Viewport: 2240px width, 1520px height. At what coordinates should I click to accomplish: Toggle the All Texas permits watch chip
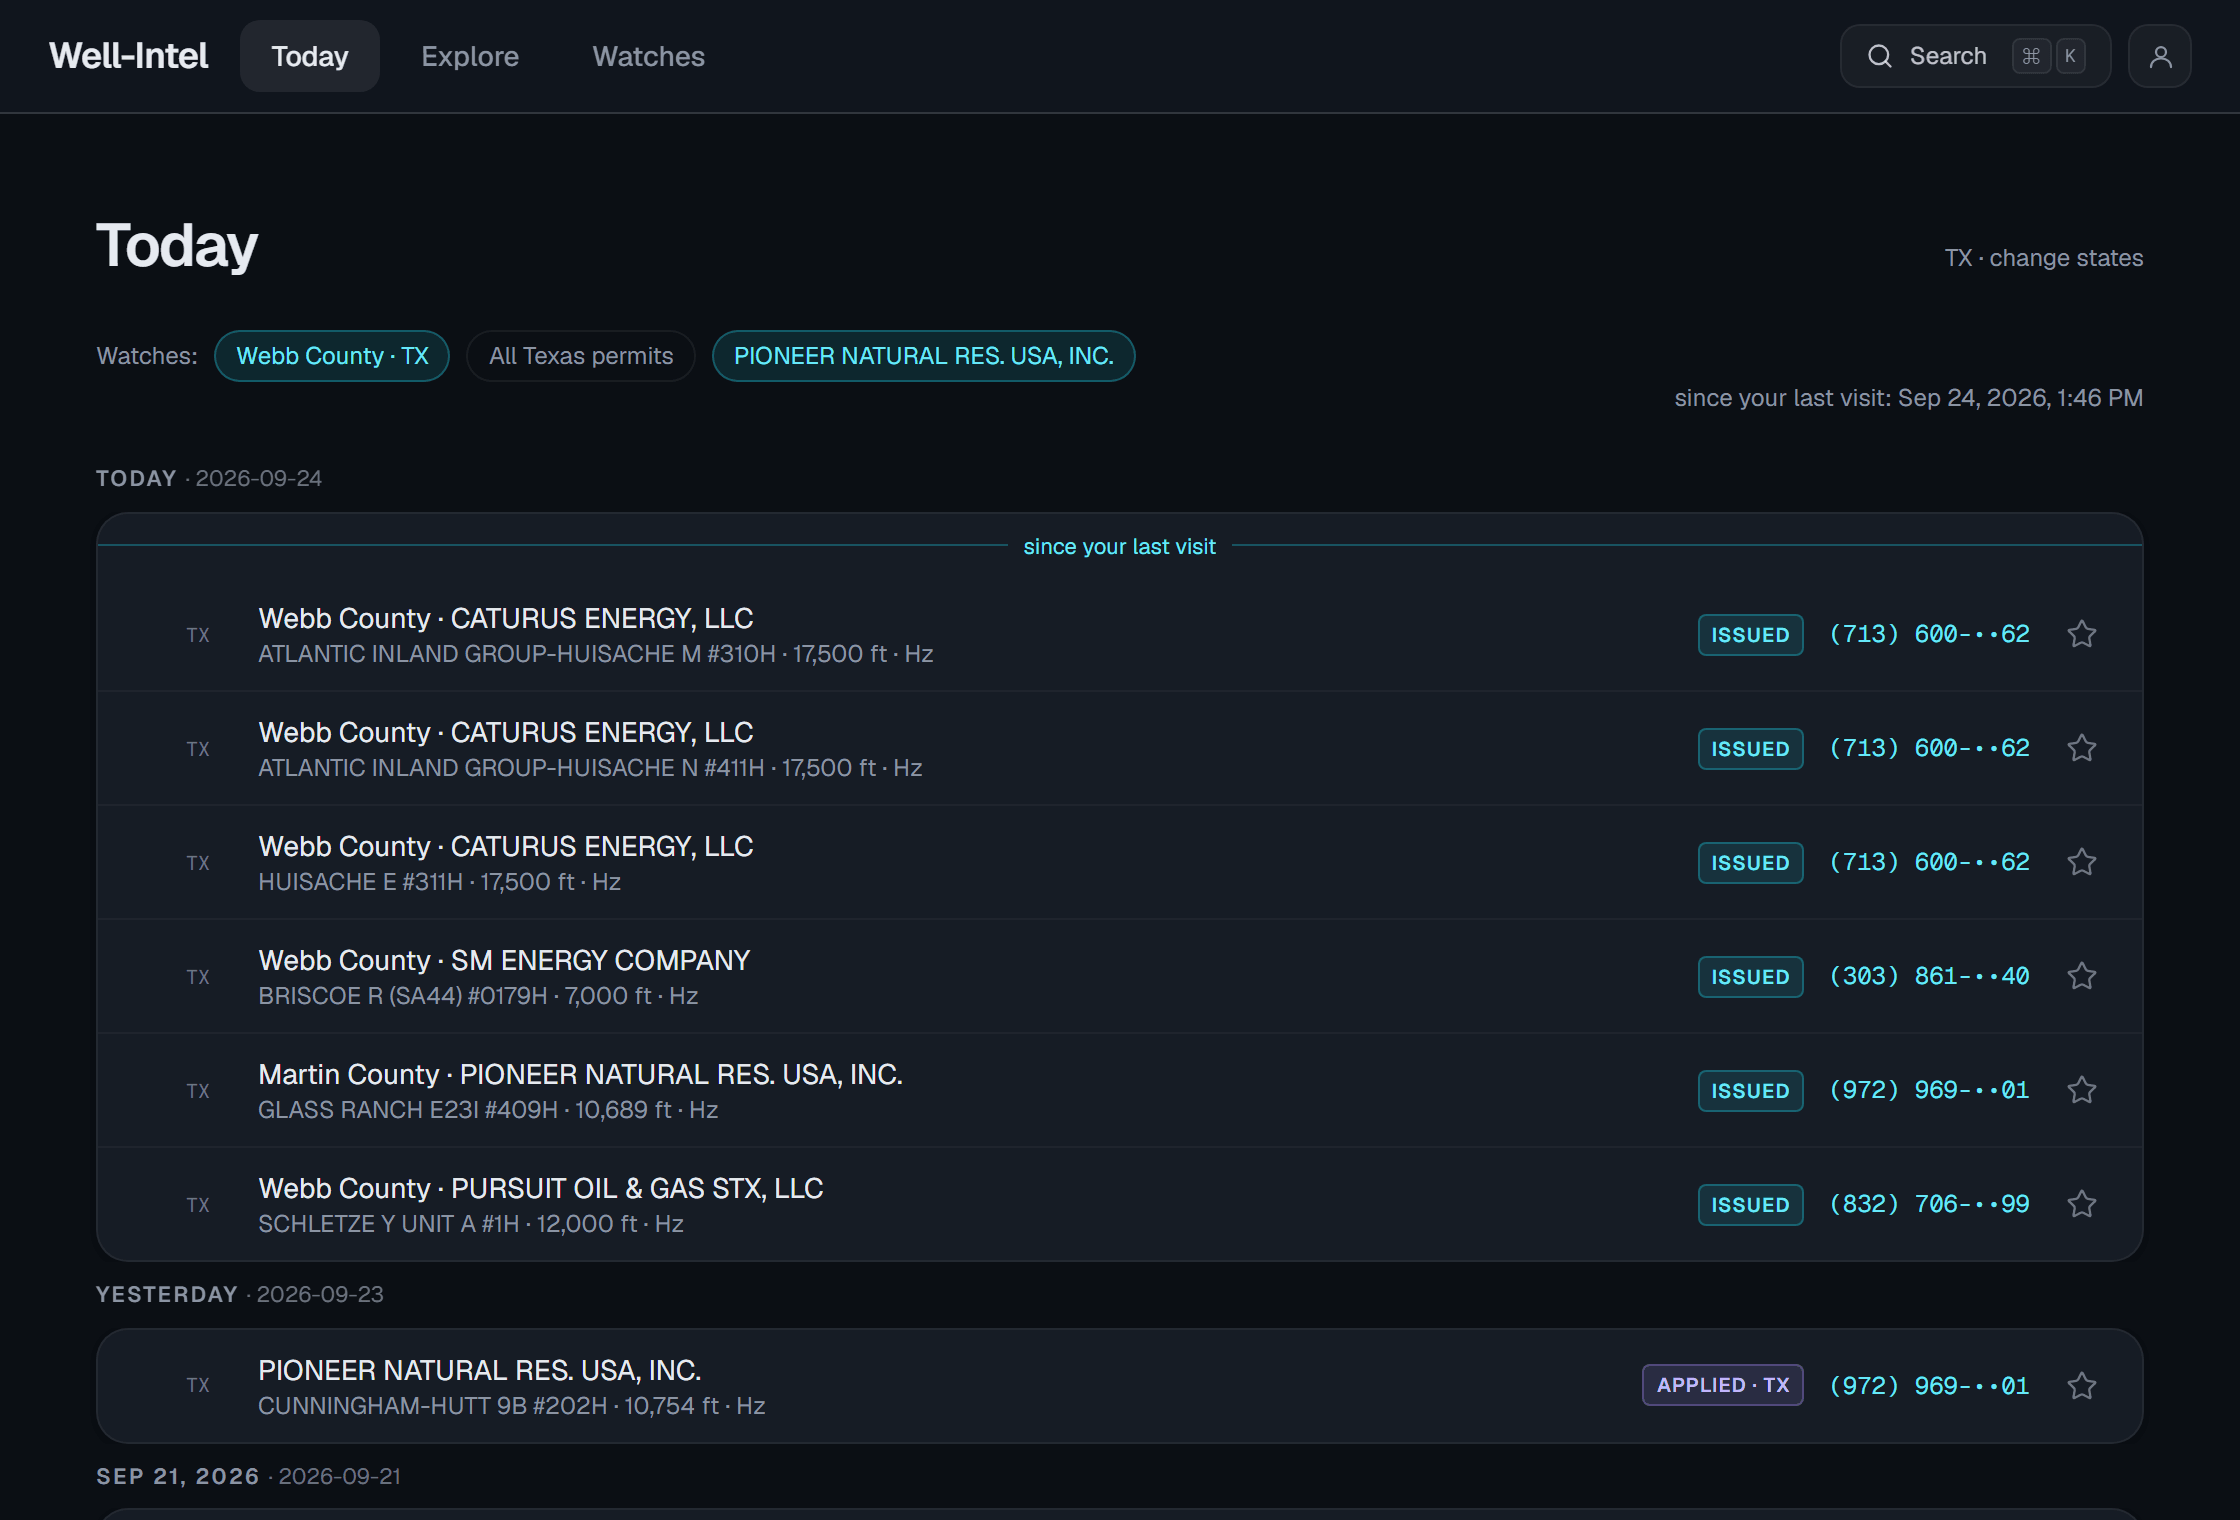point(581,356)
